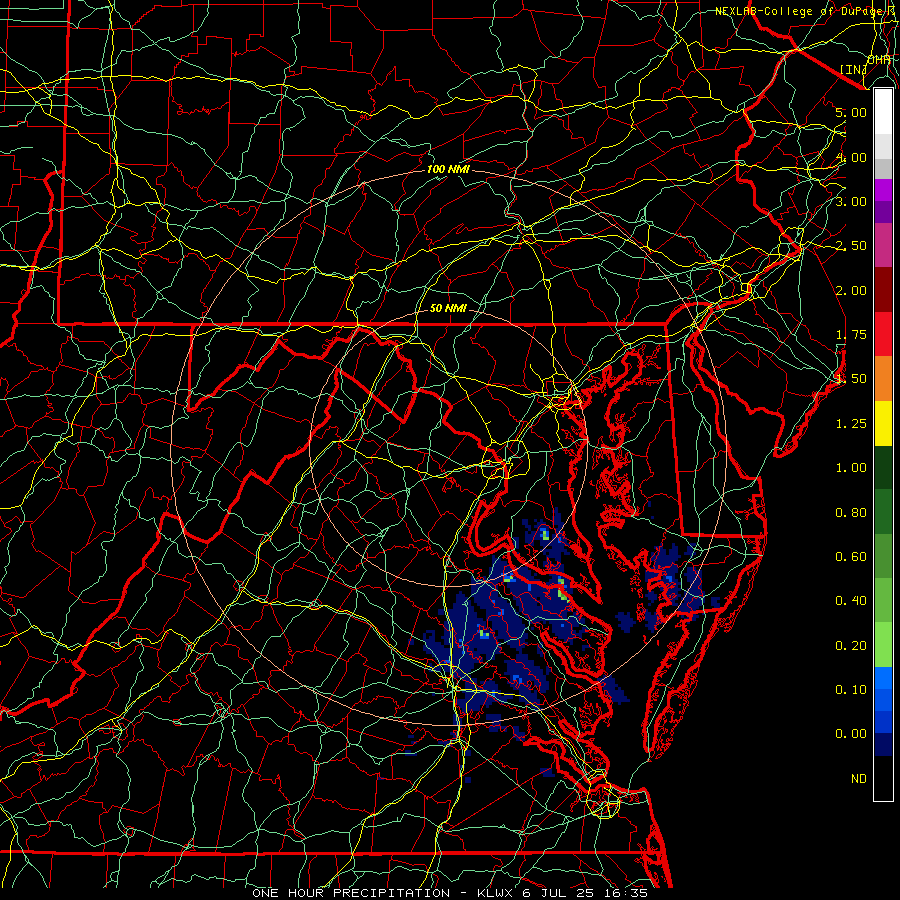Click the '5.00' scale label
This screenshot has height=900, width=900.
(851, 112)
